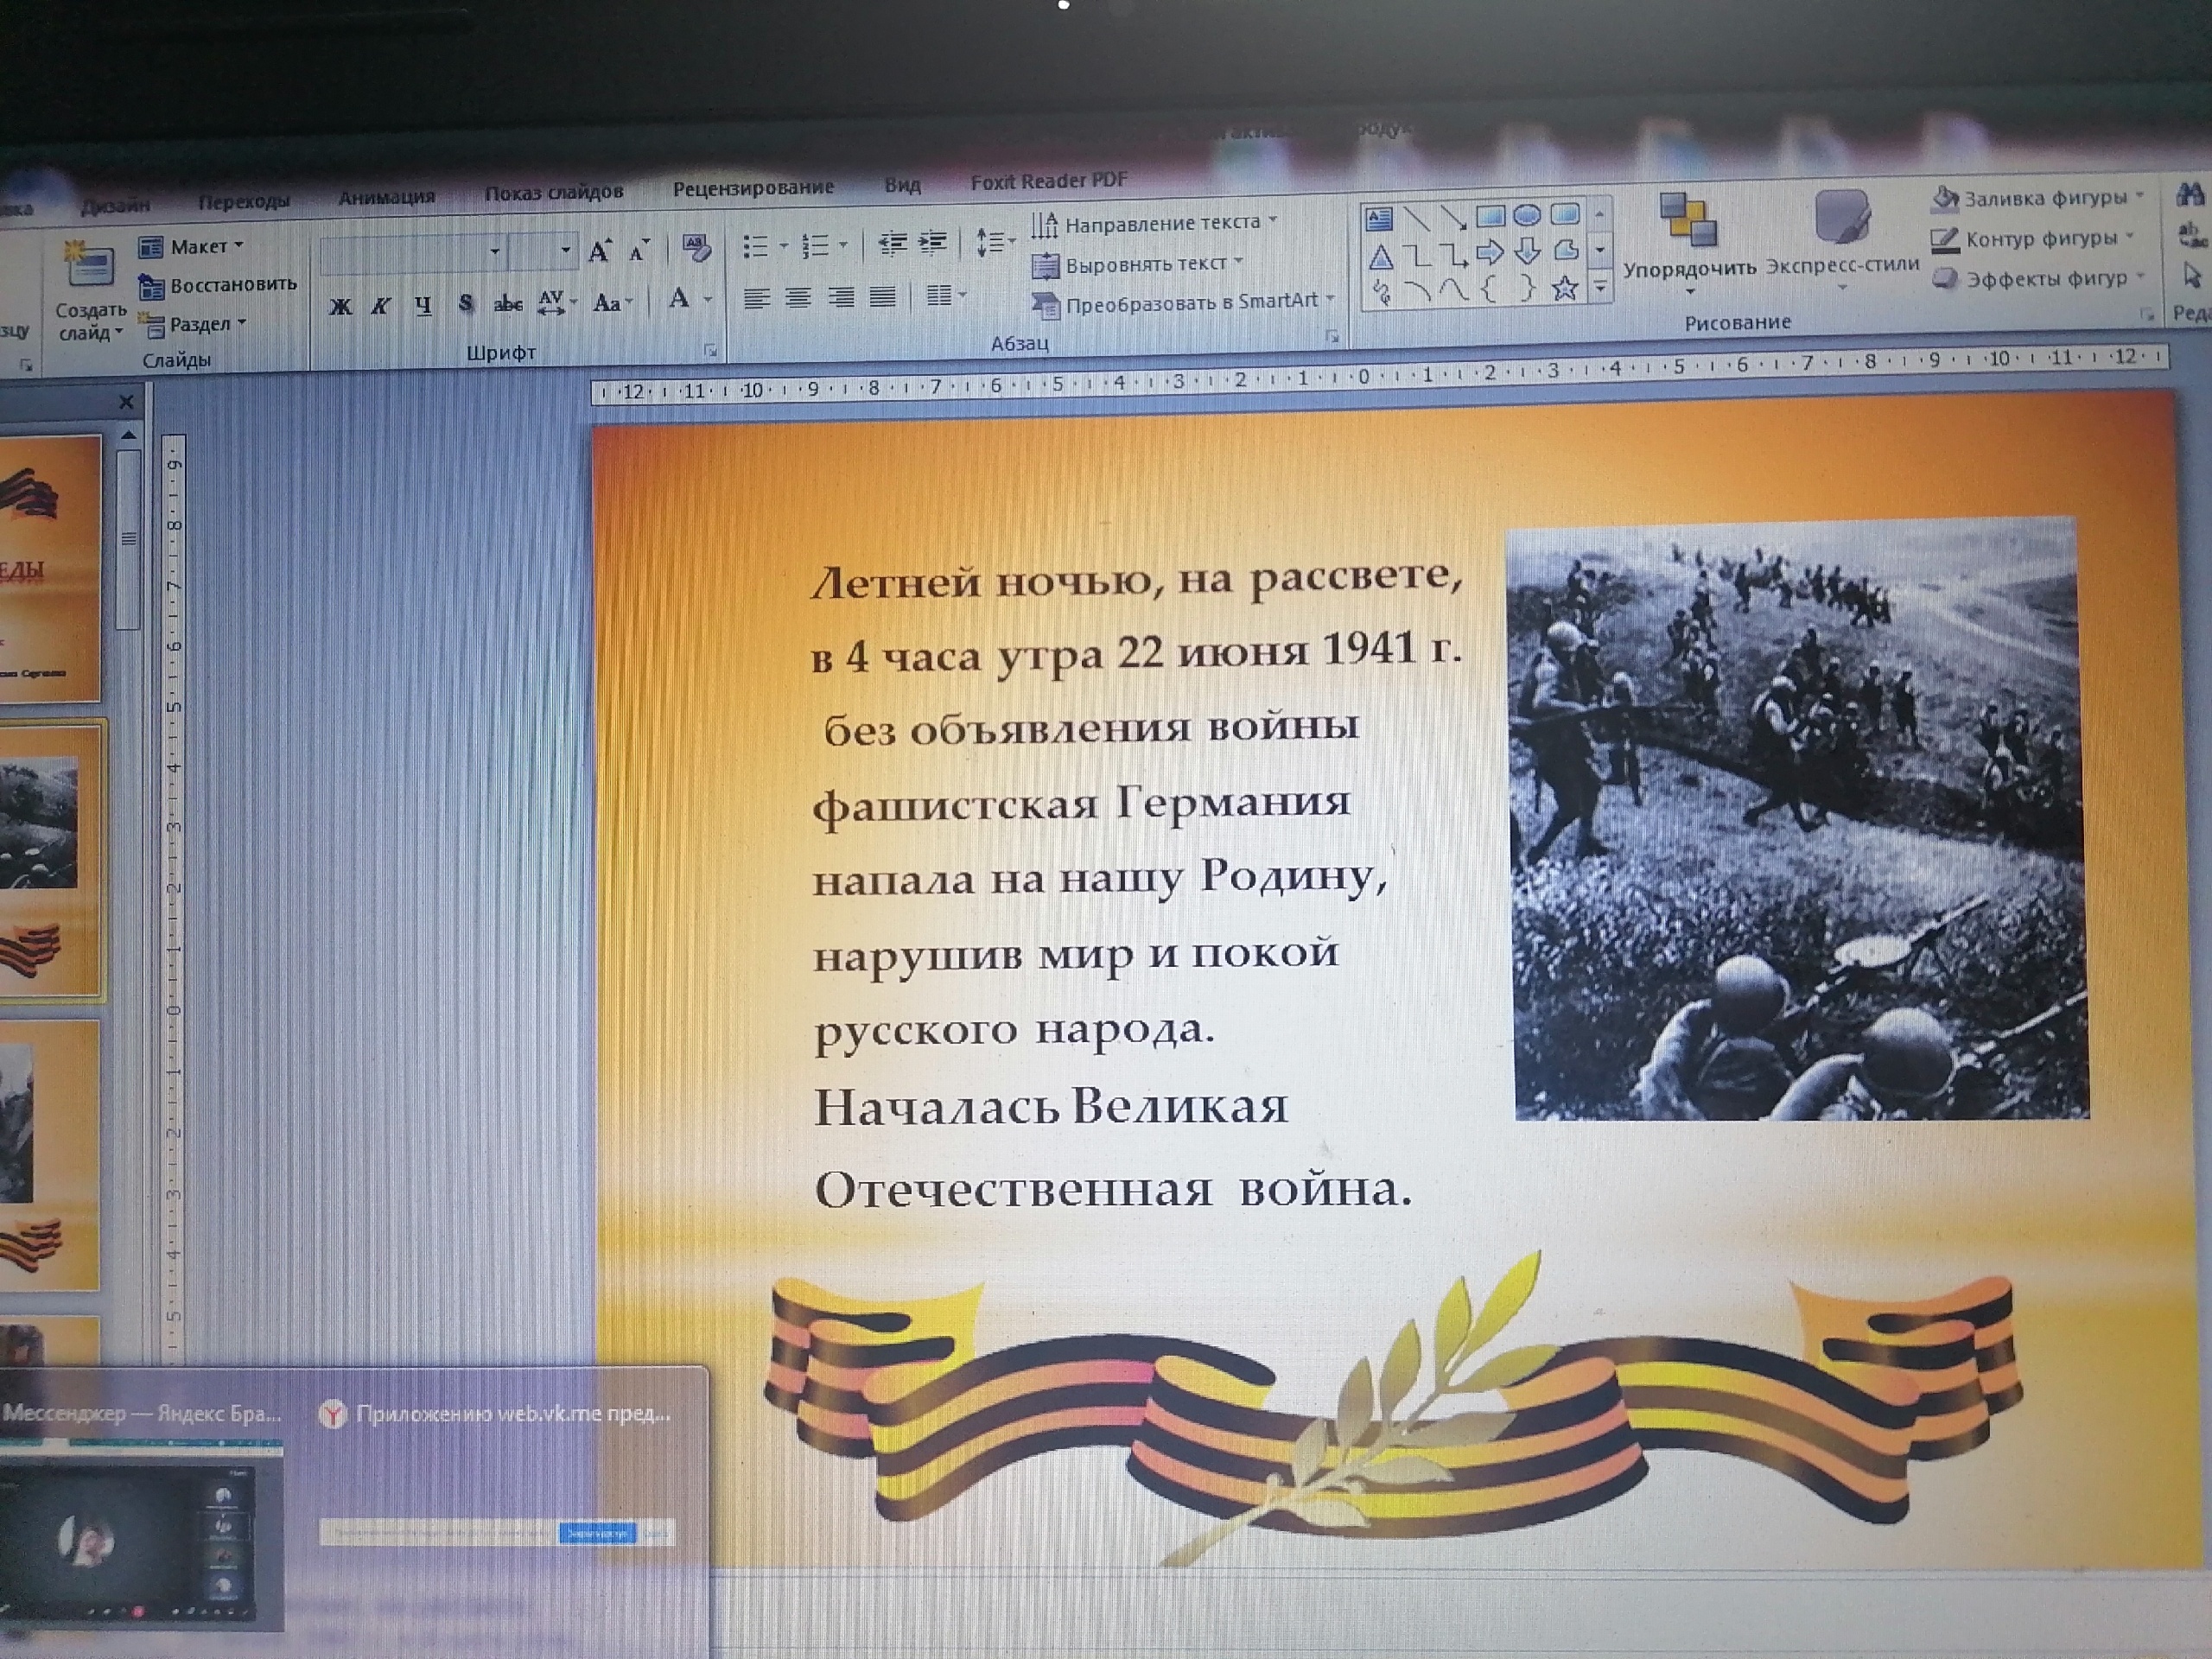Open the Вид ribbon tab
Viewport: 2212px width, 1659px height.
(902, 184)
